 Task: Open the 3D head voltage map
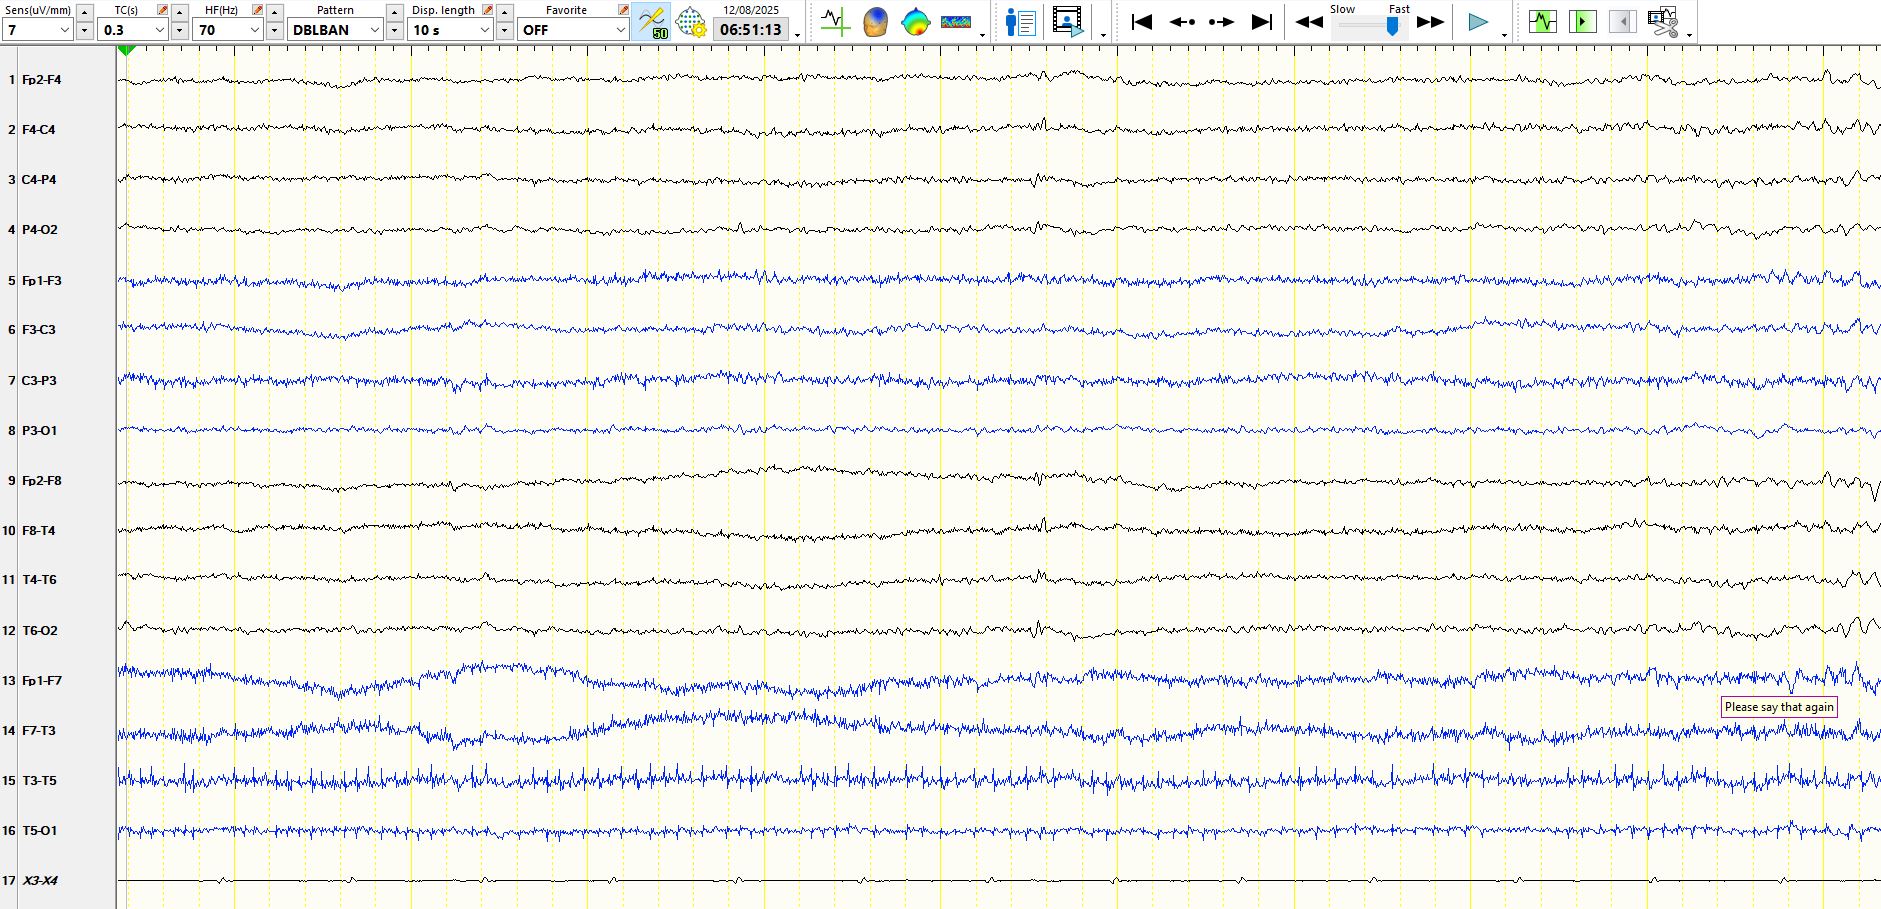875,22
